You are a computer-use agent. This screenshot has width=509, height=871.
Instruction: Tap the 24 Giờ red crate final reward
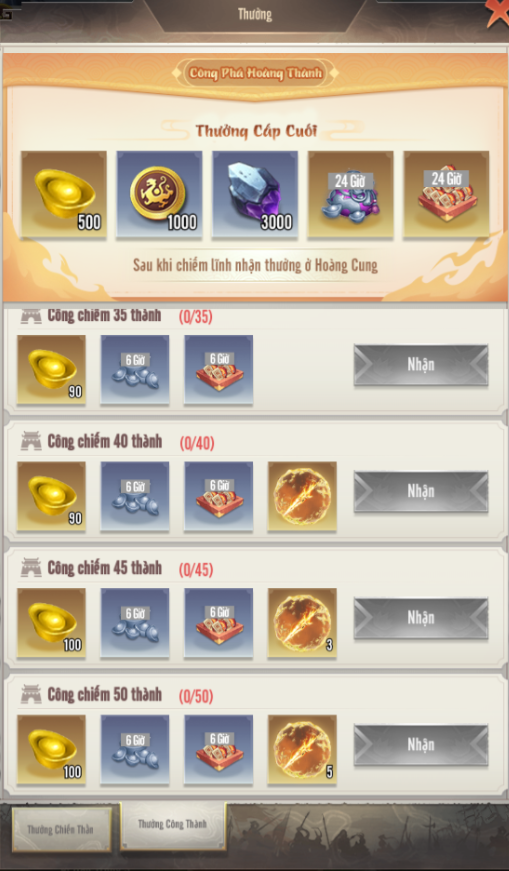tap(446, 194)
